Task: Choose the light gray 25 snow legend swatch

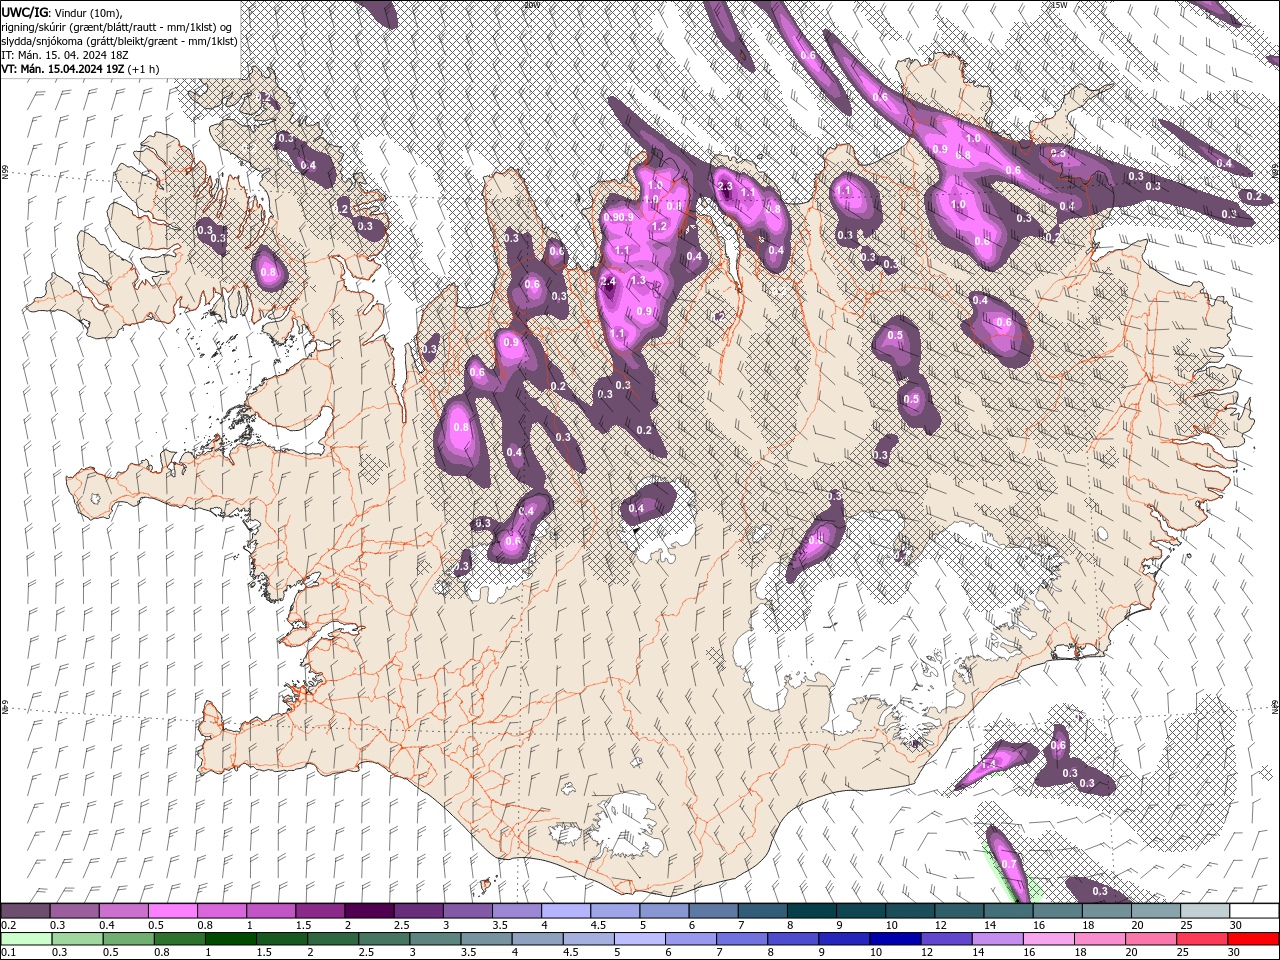Action: 1204,911
